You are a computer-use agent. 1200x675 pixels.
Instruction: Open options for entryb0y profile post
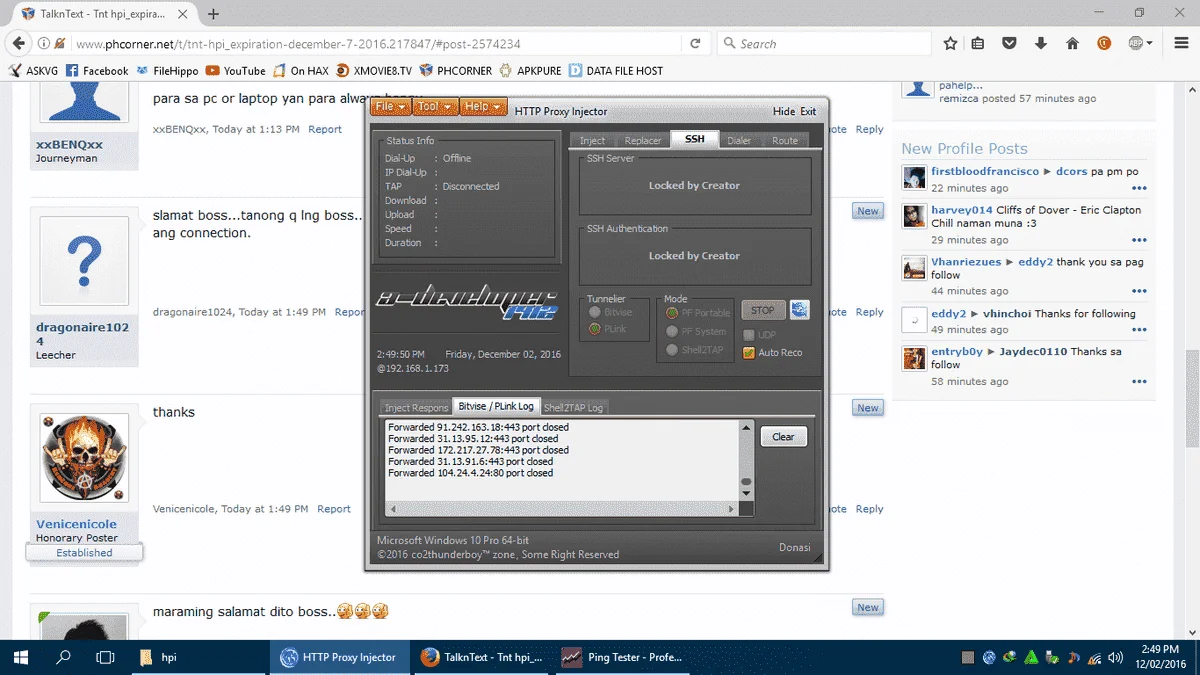click(x=1139, y=381)
